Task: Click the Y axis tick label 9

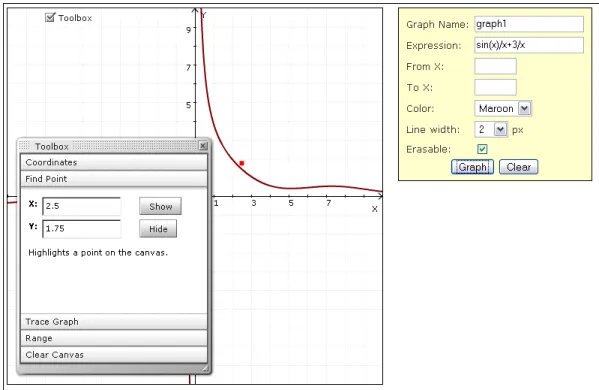Action: pos(188,29)
